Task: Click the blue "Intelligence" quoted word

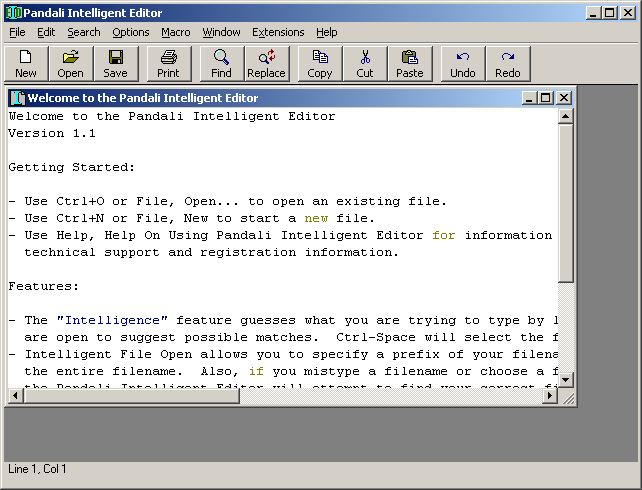Action: (x=112, y=320)
